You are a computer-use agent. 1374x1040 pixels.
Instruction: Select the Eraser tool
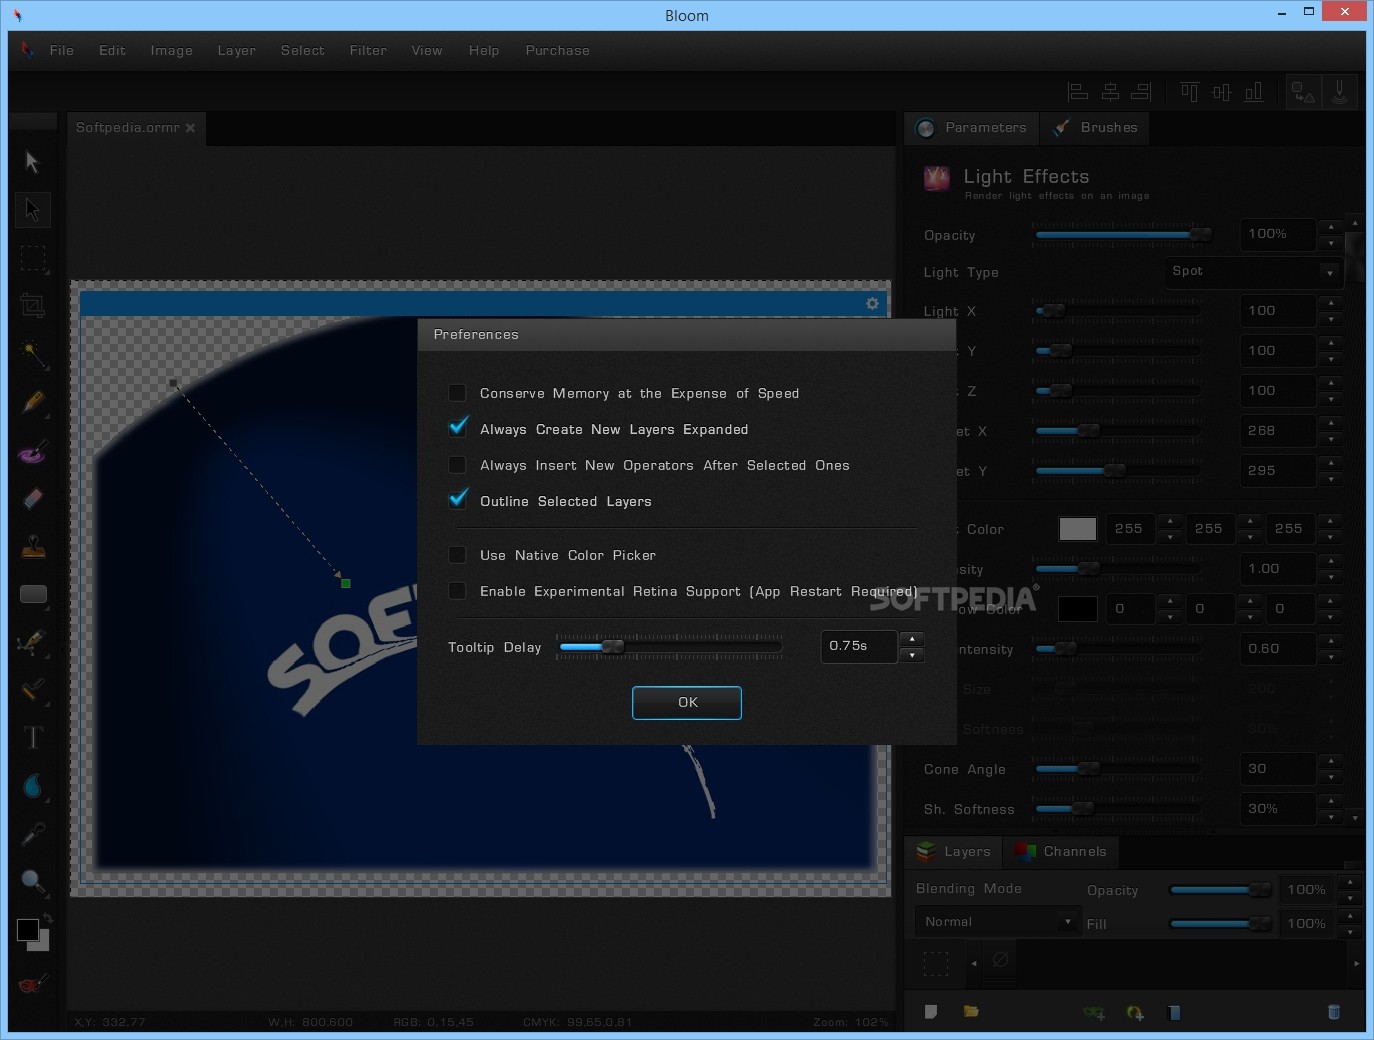(x=33, y=498)
